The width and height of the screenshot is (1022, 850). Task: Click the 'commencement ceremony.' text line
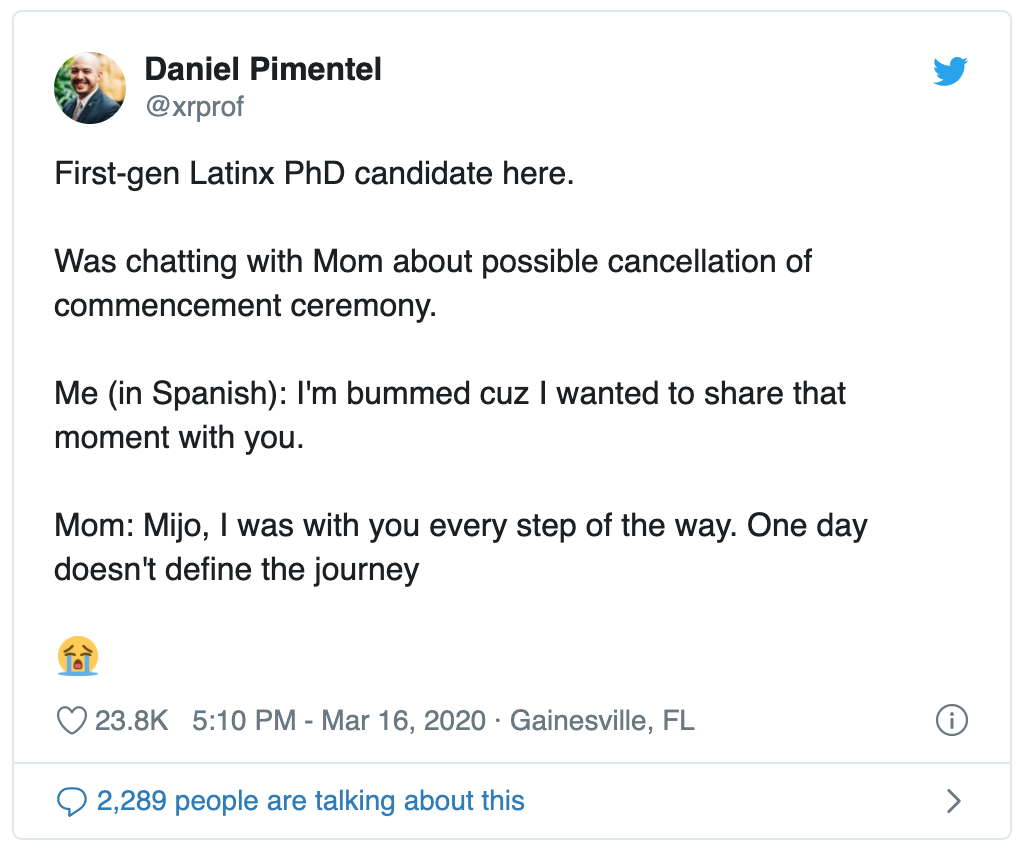pos(245,306)
